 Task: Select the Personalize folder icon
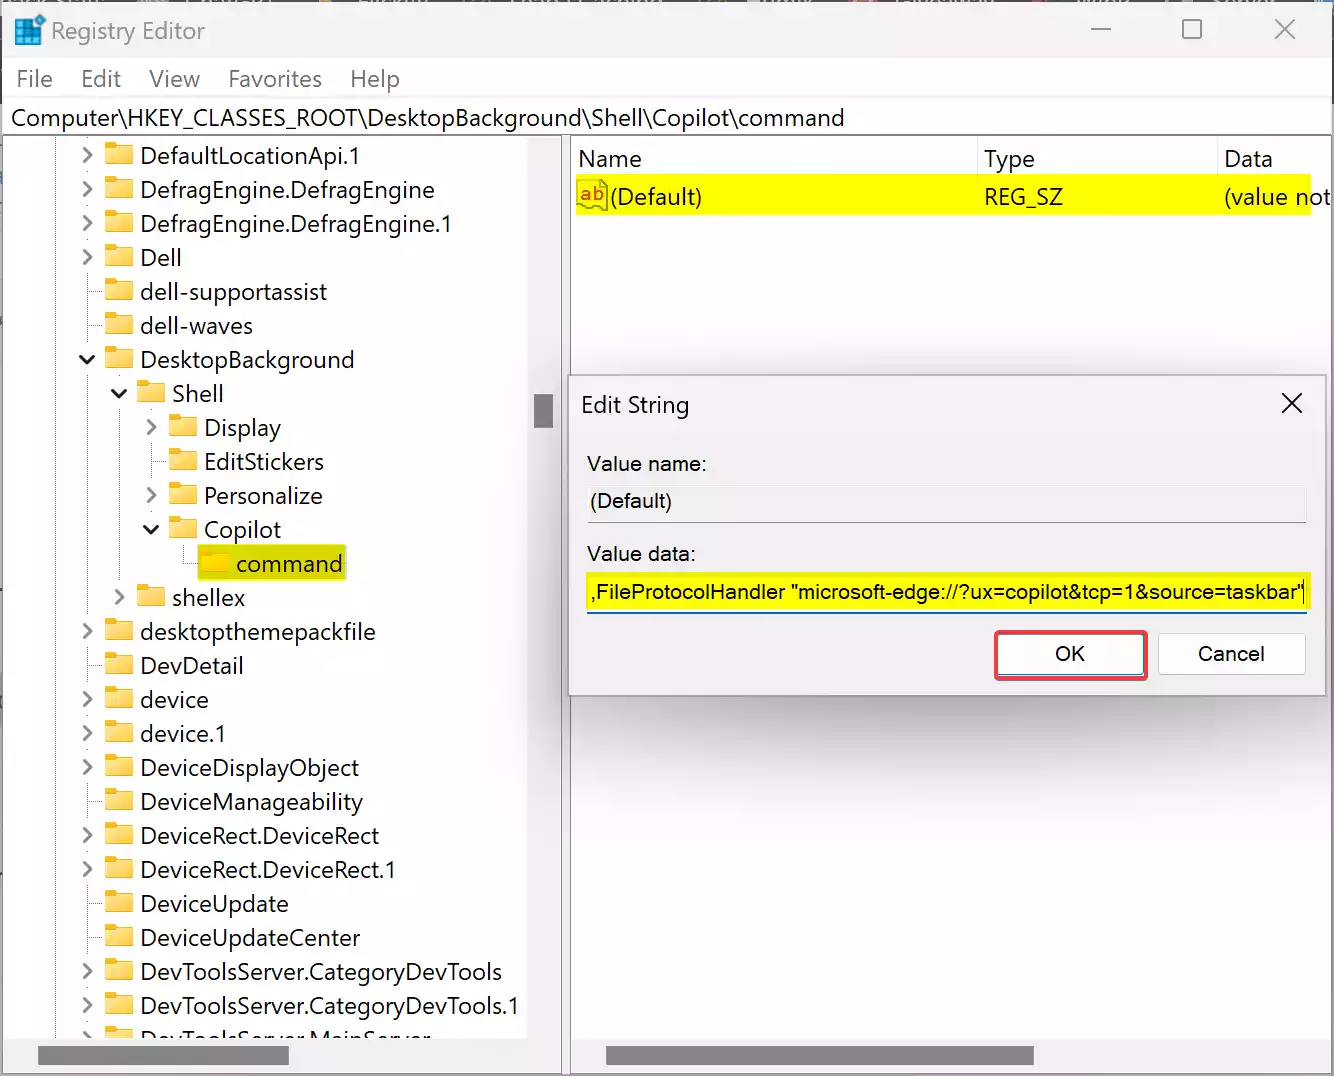(x=183, y=495)
